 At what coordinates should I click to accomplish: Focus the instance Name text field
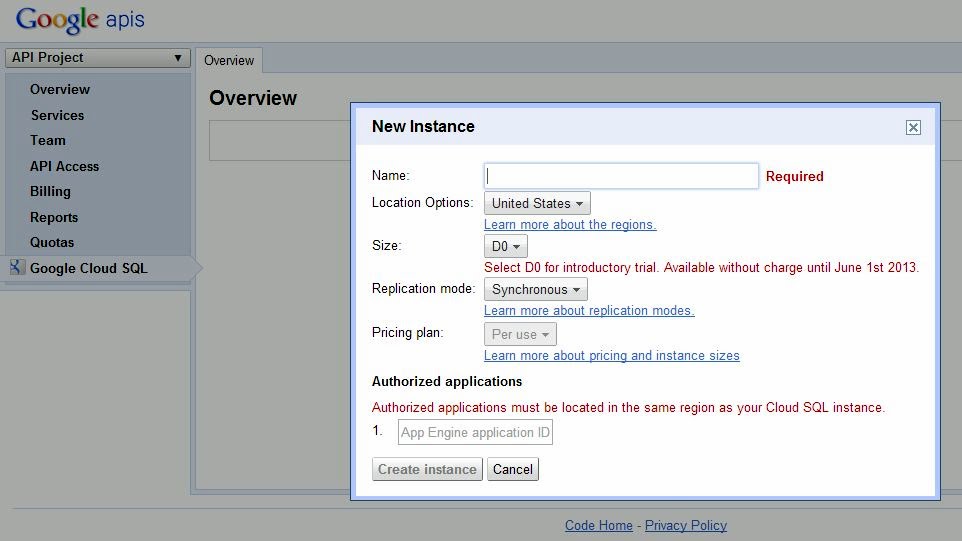621,176
